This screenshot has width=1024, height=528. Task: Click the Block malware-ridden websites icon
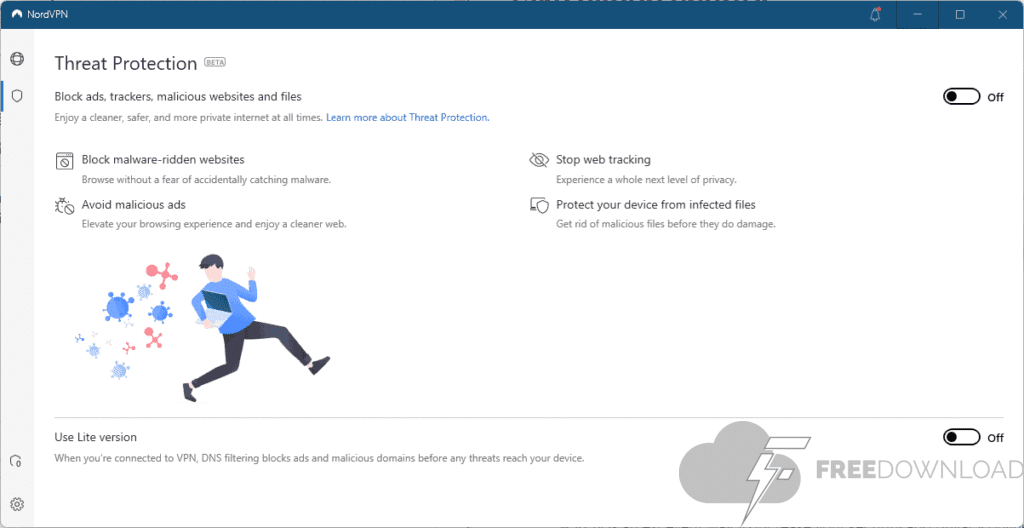65,160
